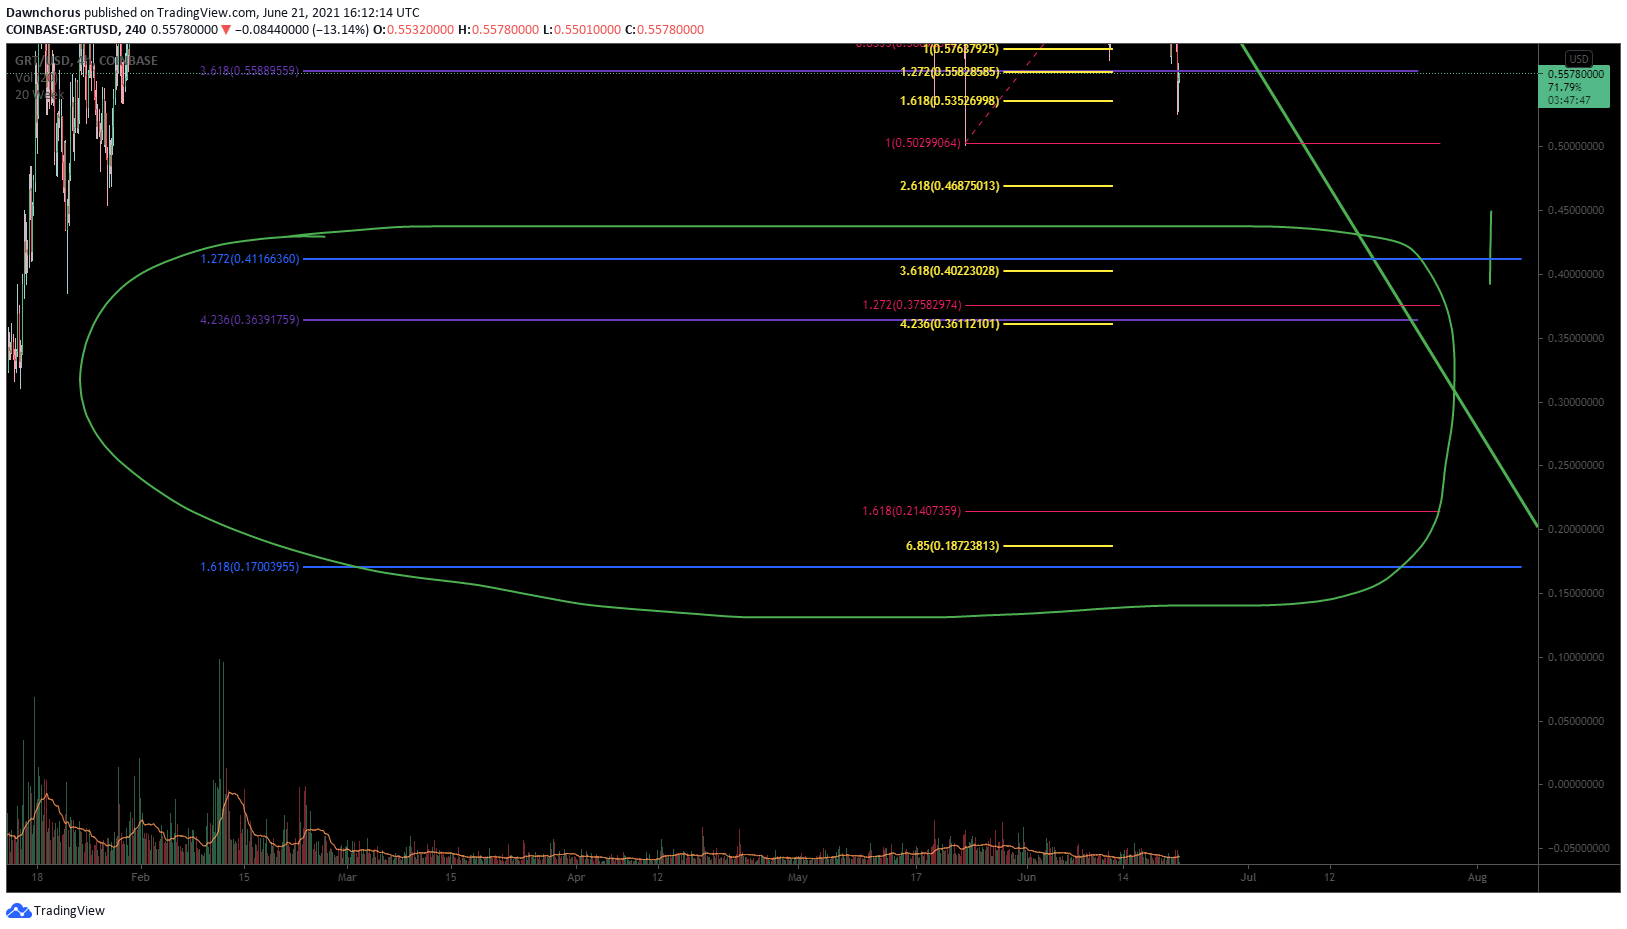Select the 1(0.57687925) yellow fib label
1627x929 pixels.
pos(961,49)
